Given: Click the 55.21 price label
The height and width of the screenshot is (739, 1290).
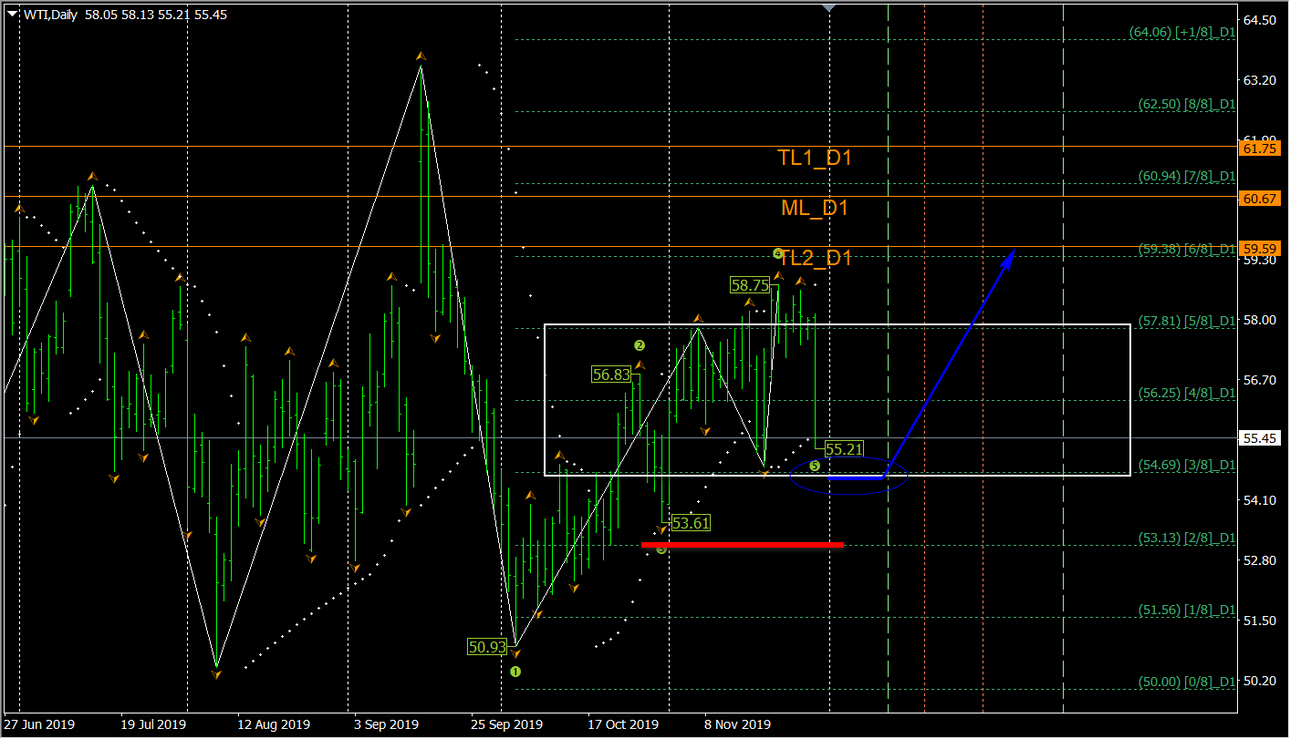Looking at the screenshot, I should coord(844,449).
